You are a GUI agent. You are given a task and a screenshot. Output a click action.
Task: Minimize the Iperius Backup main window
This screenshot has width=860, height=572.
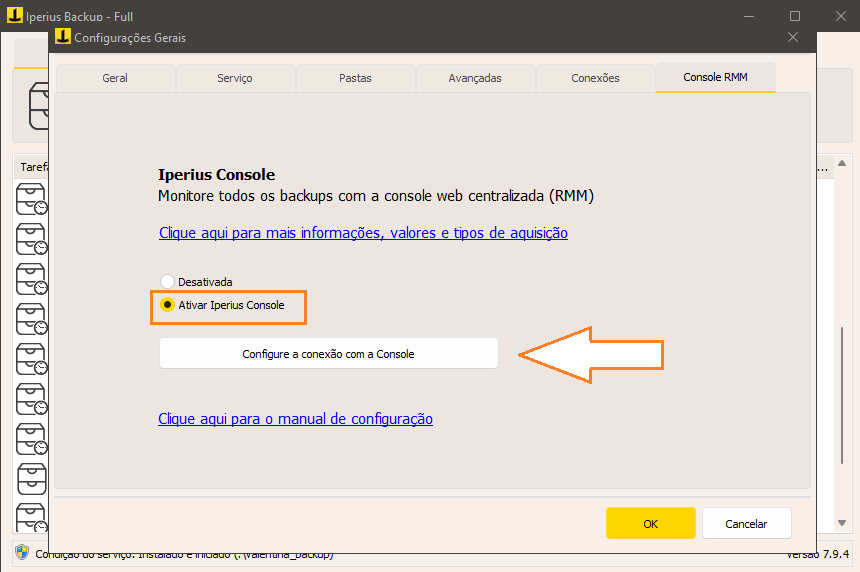pyautogui.click(x=749, y=16)
